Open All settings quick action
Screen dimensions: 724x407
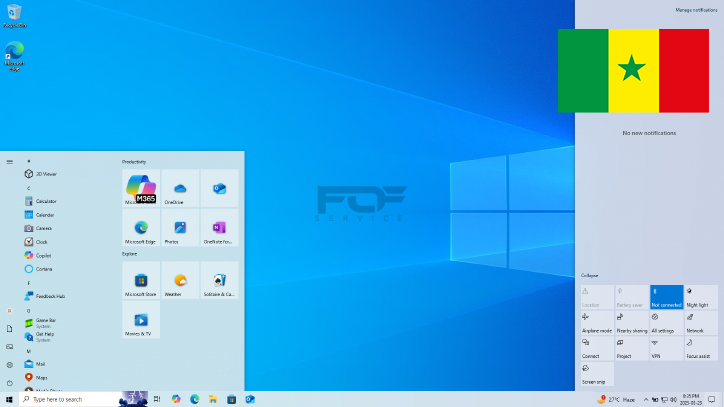(666, 322)
